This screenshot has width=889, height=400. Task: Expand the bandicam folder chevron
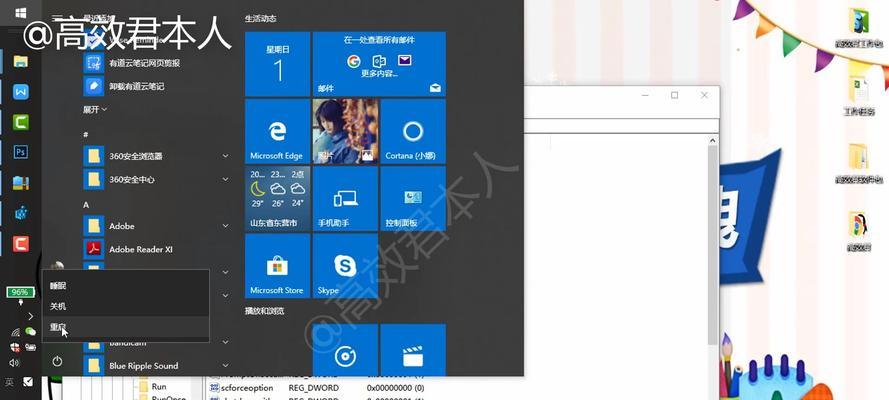(225, 343)
